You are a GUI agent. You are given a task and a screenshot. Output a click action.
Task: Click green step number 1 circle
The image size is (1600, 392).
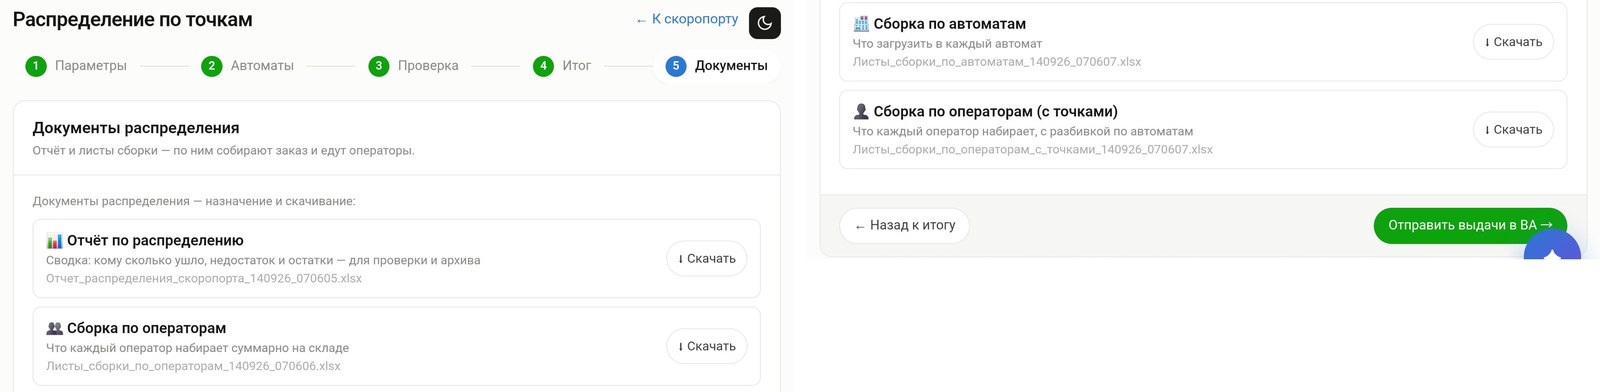[36, 66]
